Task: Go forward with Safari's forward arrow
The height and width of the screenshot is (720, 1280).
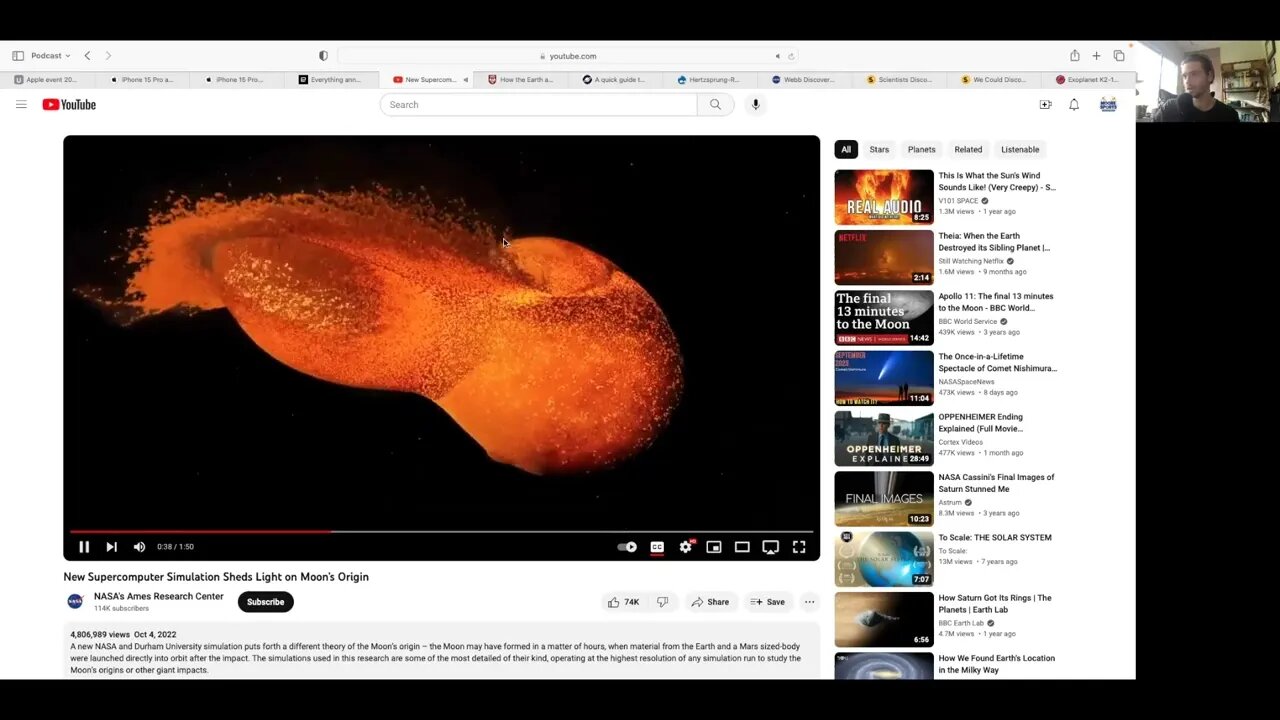Action: click(108, 56)
